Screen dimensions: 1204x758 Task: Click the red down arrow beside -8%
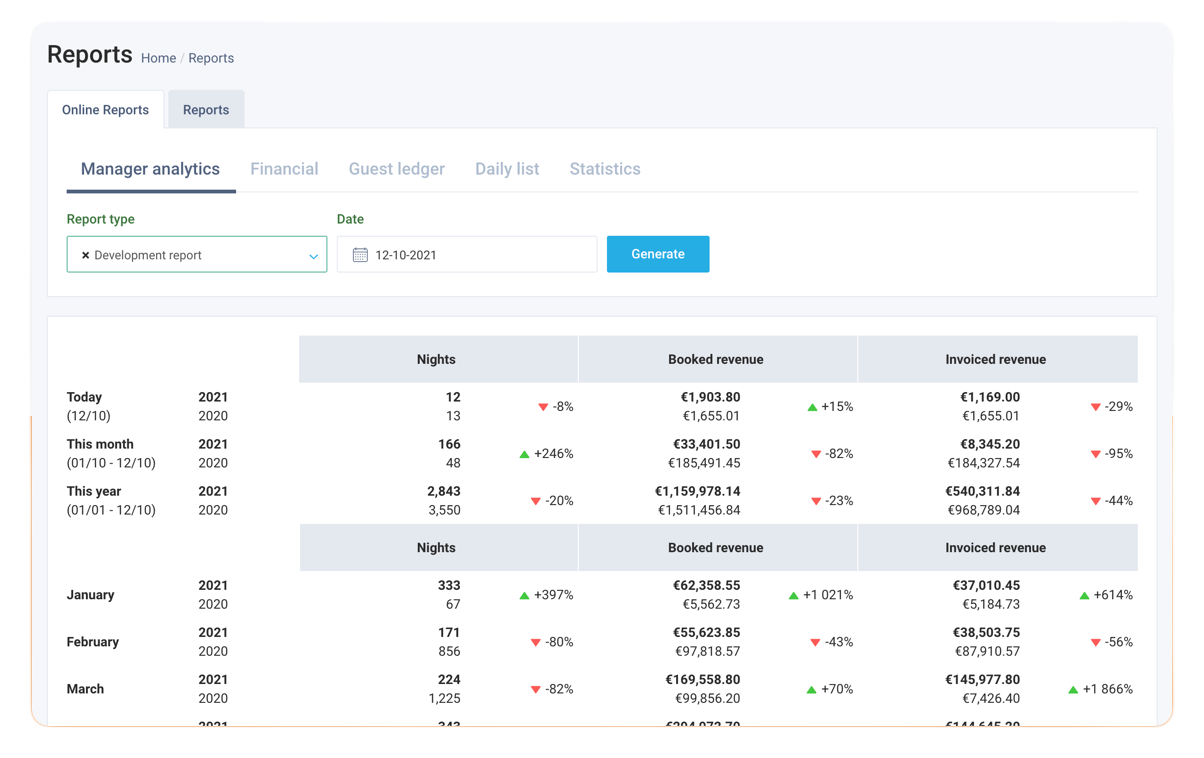click(543, 407)
